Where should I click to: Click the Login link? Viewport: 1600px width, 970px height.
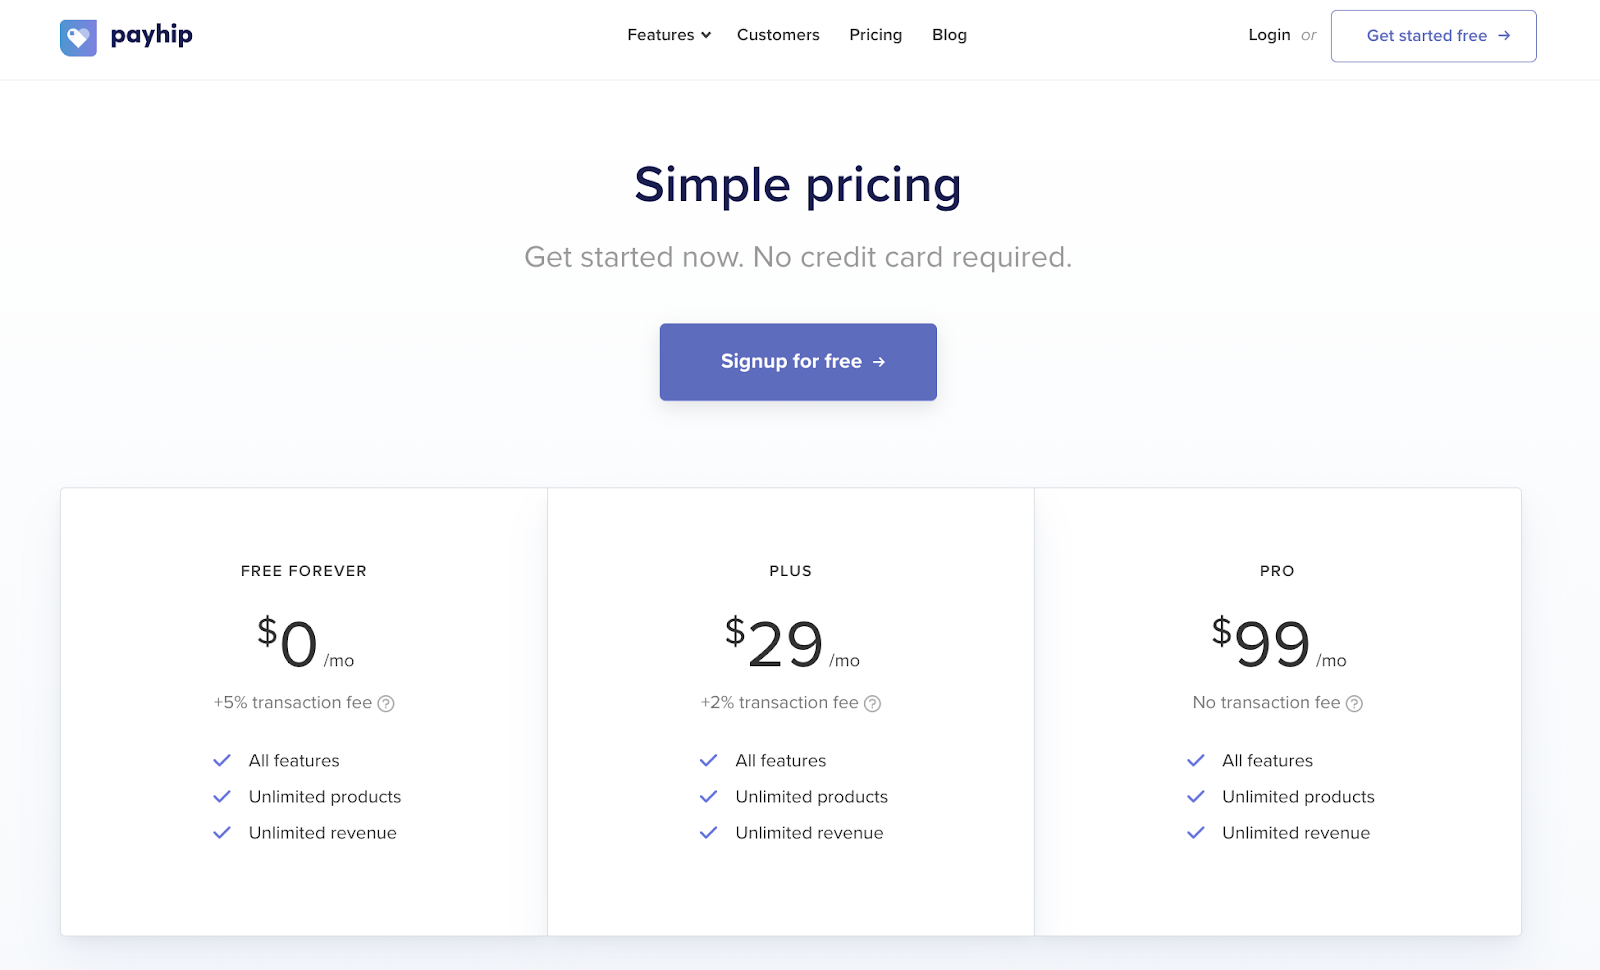coord(1269,35)
